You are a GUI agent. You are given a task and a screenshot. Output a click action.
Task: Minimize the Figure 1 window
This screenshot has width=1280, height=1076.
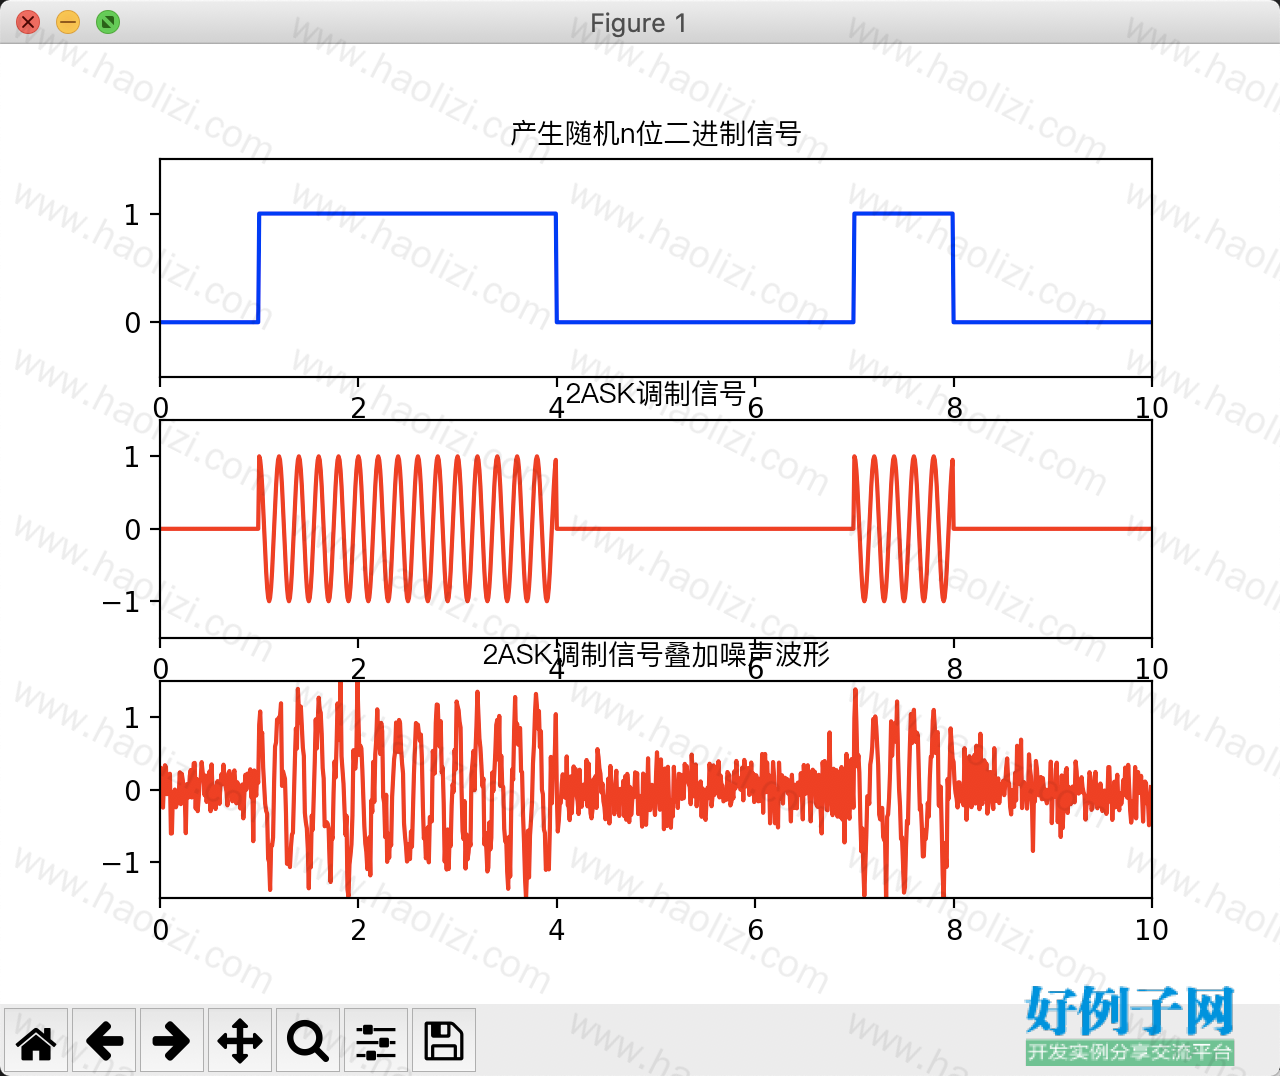point(68,22)
